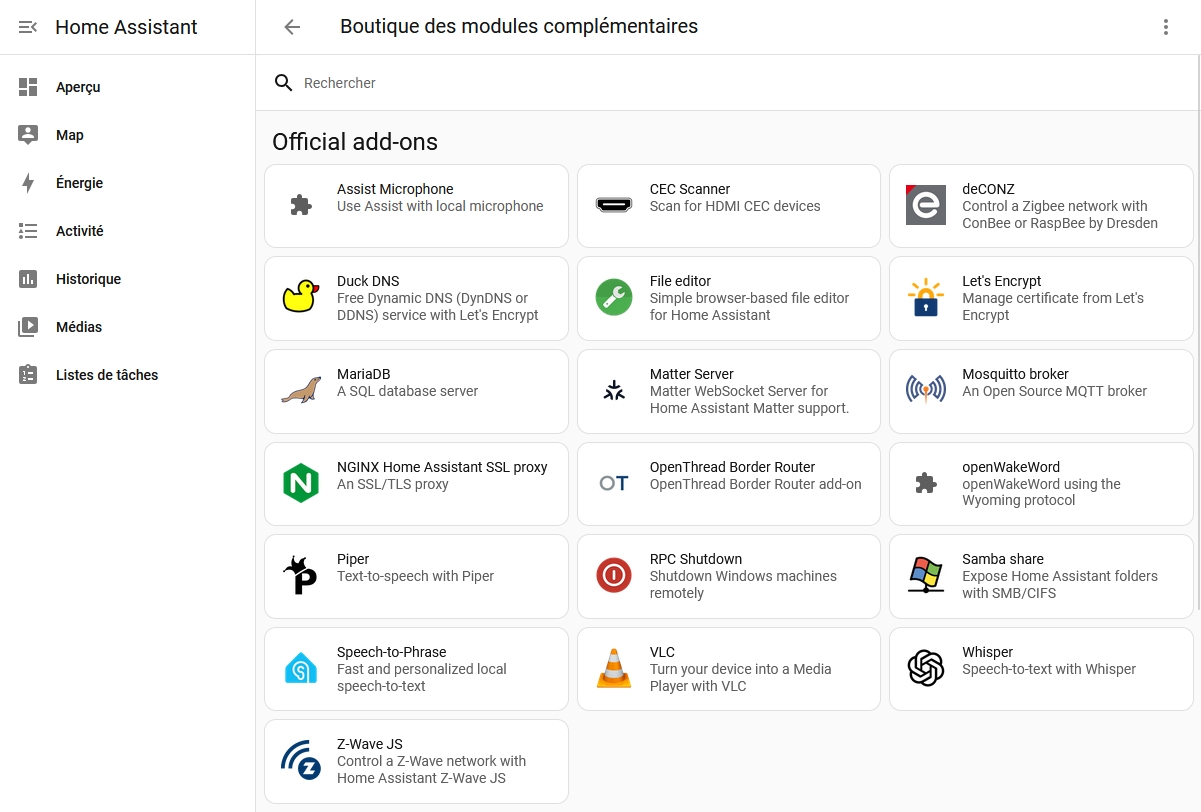The width and height of the screenshot is (1201, 812).
Task: Click the Z-Wave JS logo icon
Action: coord(300,760)
